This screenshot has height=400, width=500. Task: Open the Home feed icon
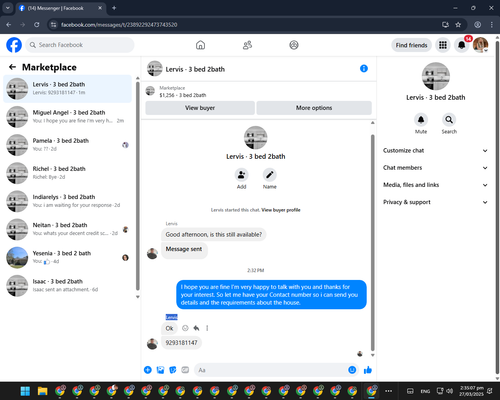click(200, 45)
